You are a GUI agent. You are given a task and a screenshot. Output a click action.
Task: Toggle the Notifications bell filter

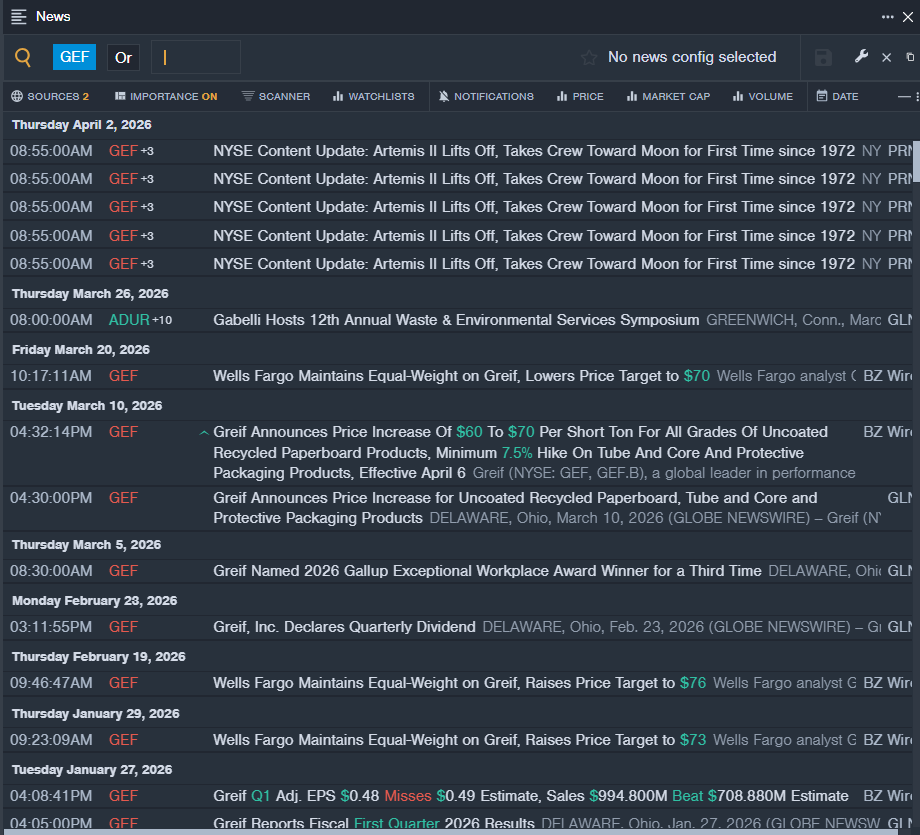click(x=486, y=97)
